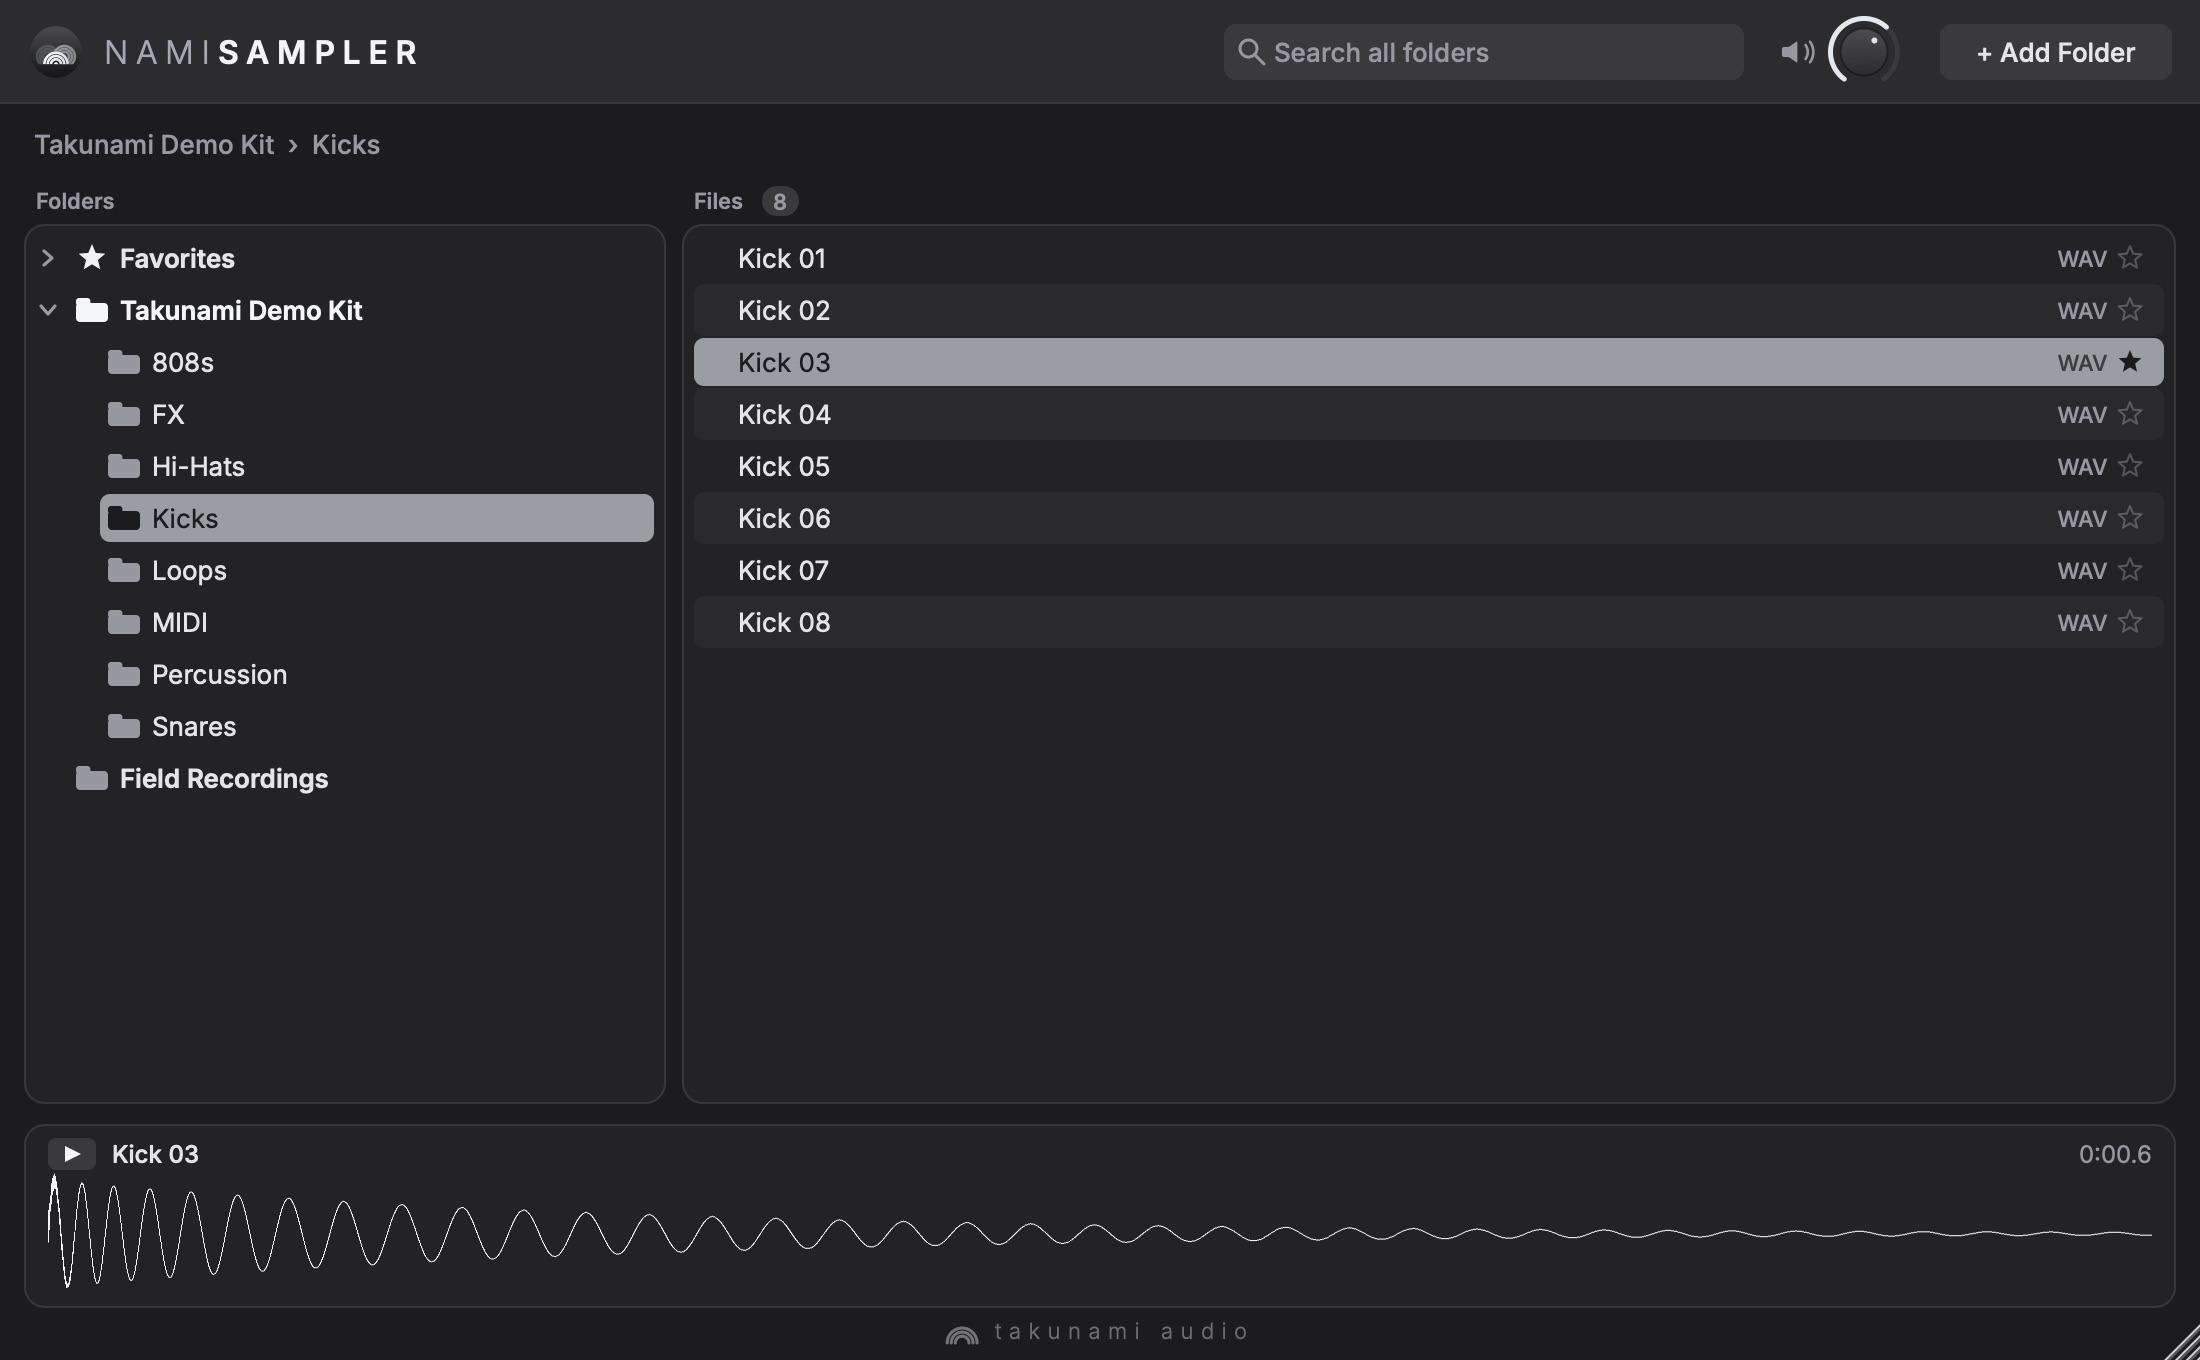
Task: Open the Snares folder
Action: pyautogui.click(x=377, y=726)
